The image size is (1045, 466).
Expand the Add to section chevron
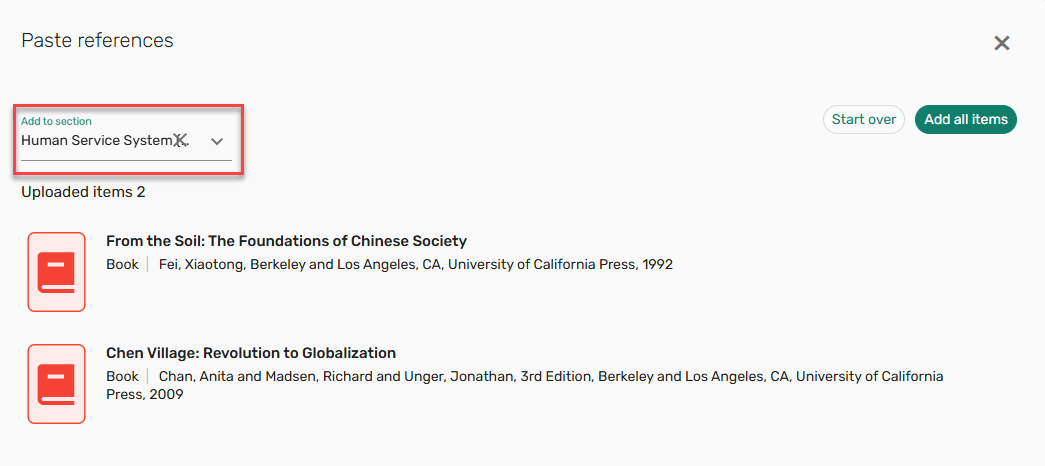[217, 141]
